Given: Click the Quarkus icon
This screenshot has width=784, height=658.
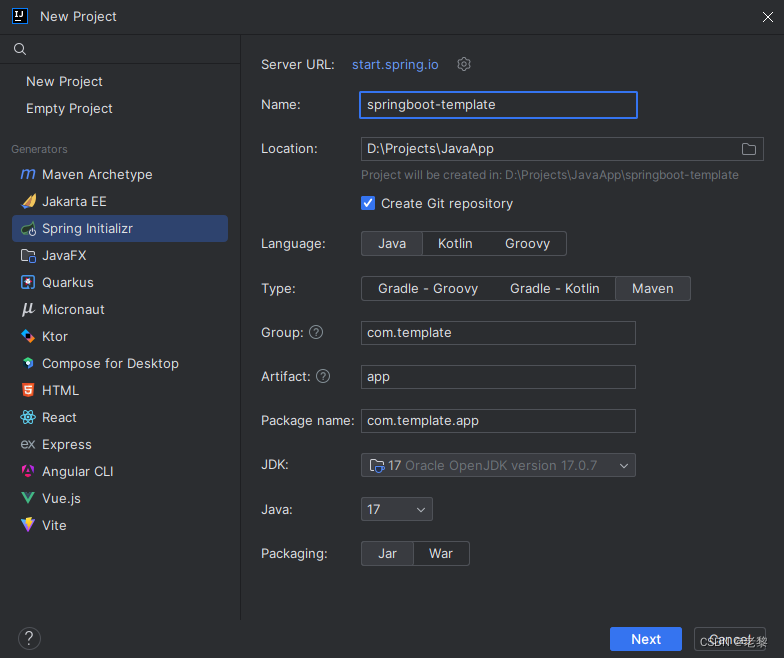Looking at the screenshot, I should [x=28, y=282].
